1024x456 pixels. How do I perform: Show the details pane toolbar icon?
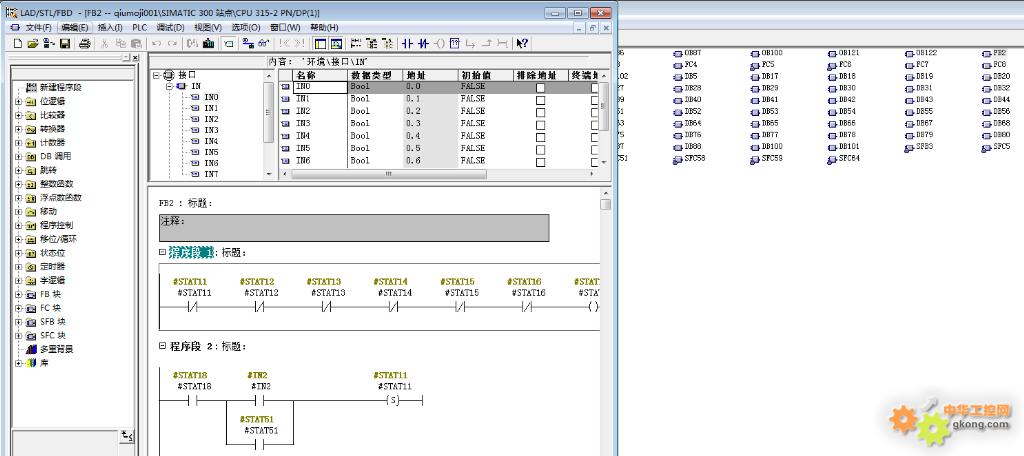[x=336, y=44]
